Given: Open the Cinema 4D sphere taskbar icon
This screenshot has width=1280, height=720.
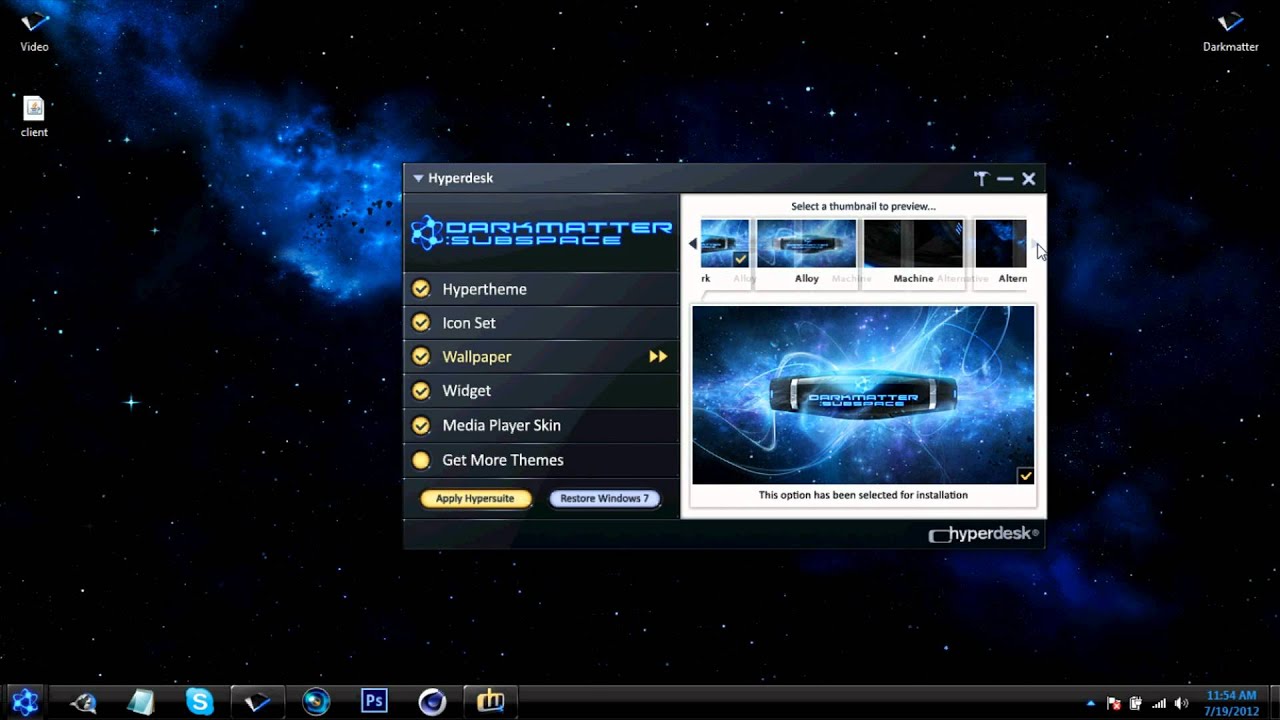Looking at the screenshot, I should 432,702.
